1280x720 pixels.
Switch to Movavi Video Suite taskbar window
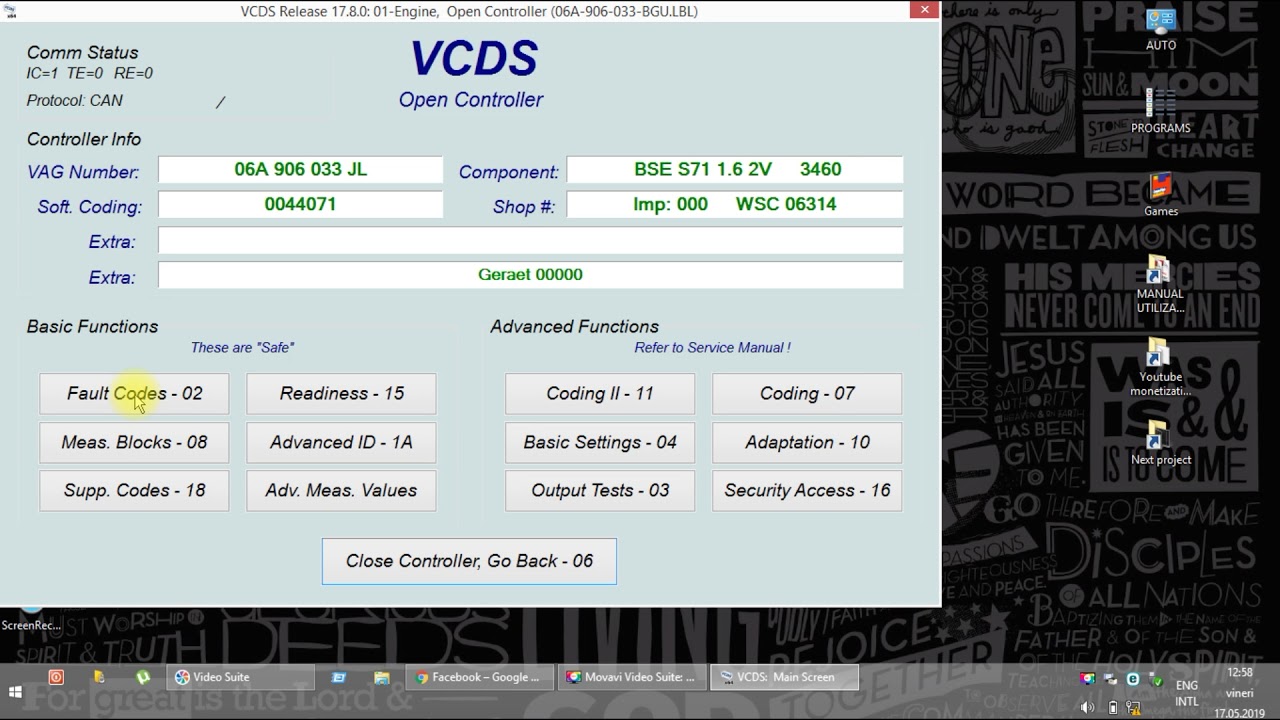click(630, 677)
